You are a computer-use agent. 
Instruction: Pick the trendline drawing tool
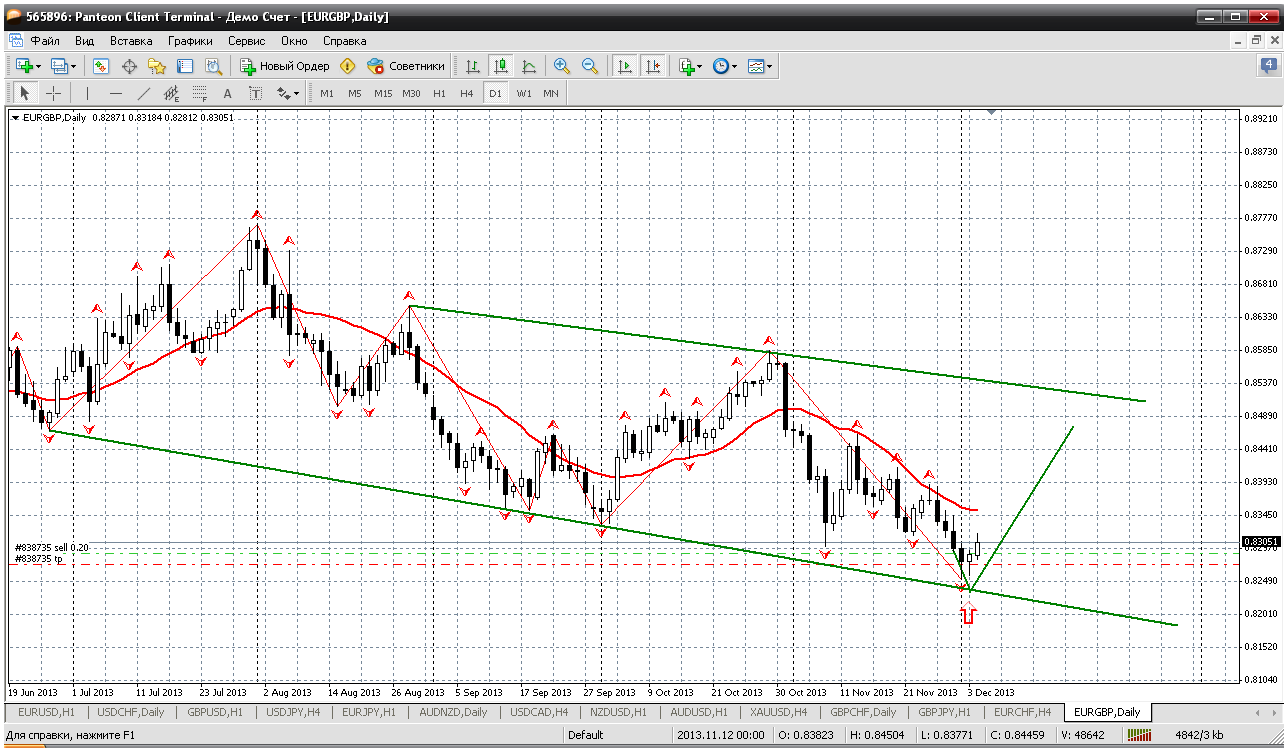pyautogui.click(x=144, y=93)
